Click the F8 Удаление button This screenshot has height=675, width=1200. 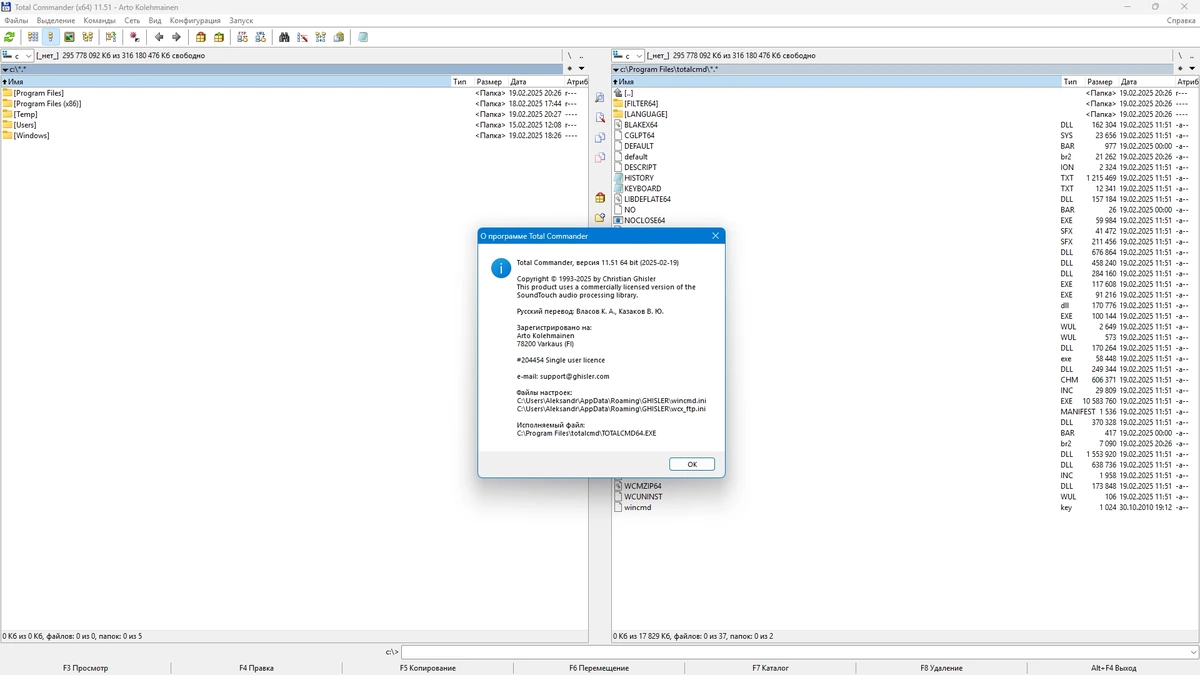[941, 667]
